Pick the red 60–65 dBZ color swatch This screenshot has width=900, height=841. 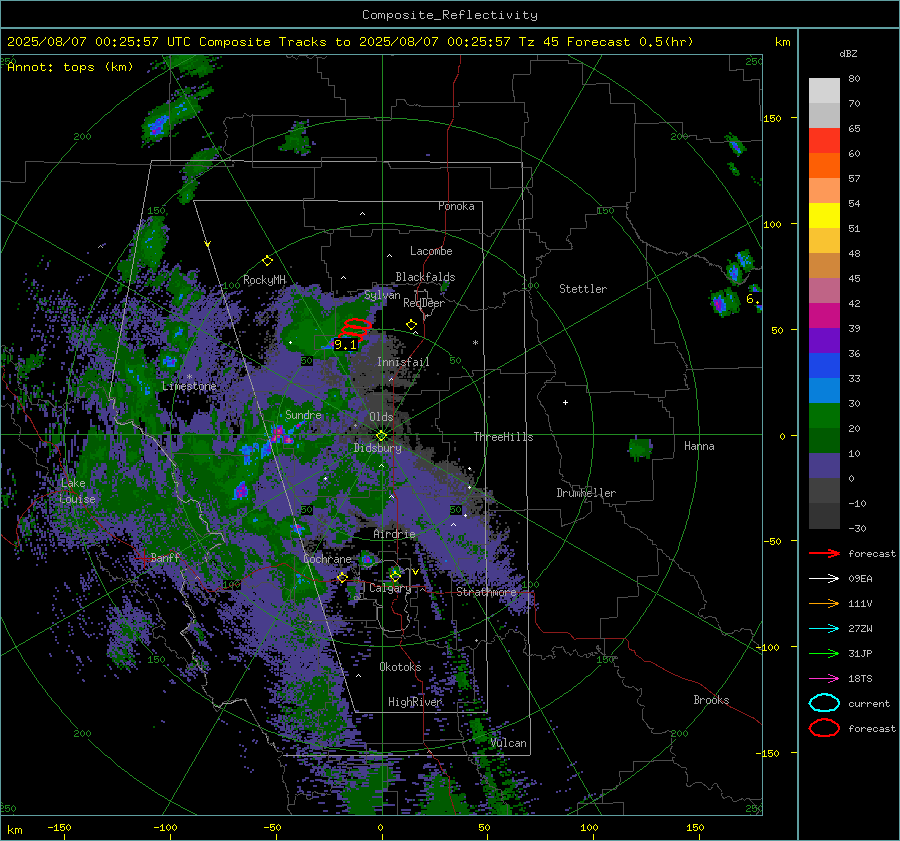click(824, 141)
